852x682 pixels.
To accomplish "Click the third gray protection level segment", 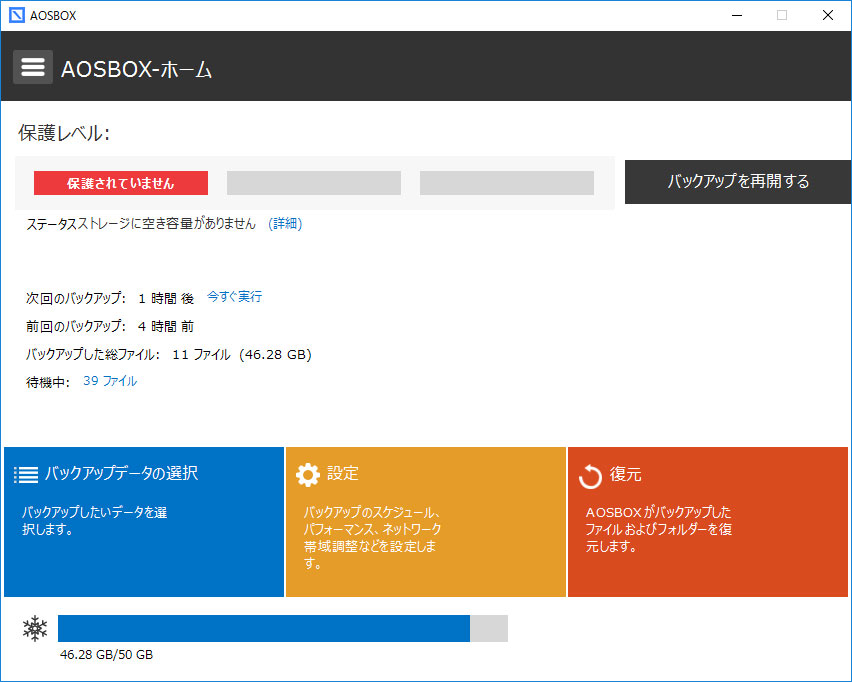I will point(506,183).
